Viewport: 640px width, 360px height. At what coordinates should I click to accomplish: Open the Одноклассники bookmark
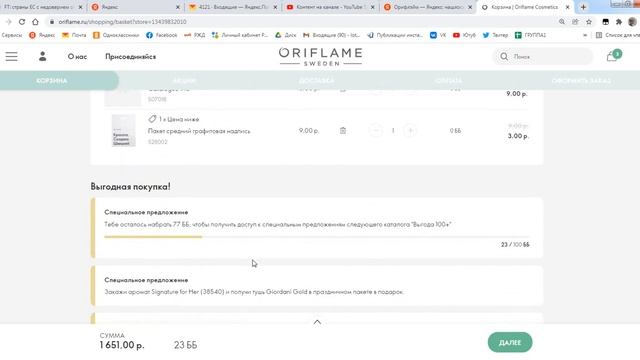point(116,35)
